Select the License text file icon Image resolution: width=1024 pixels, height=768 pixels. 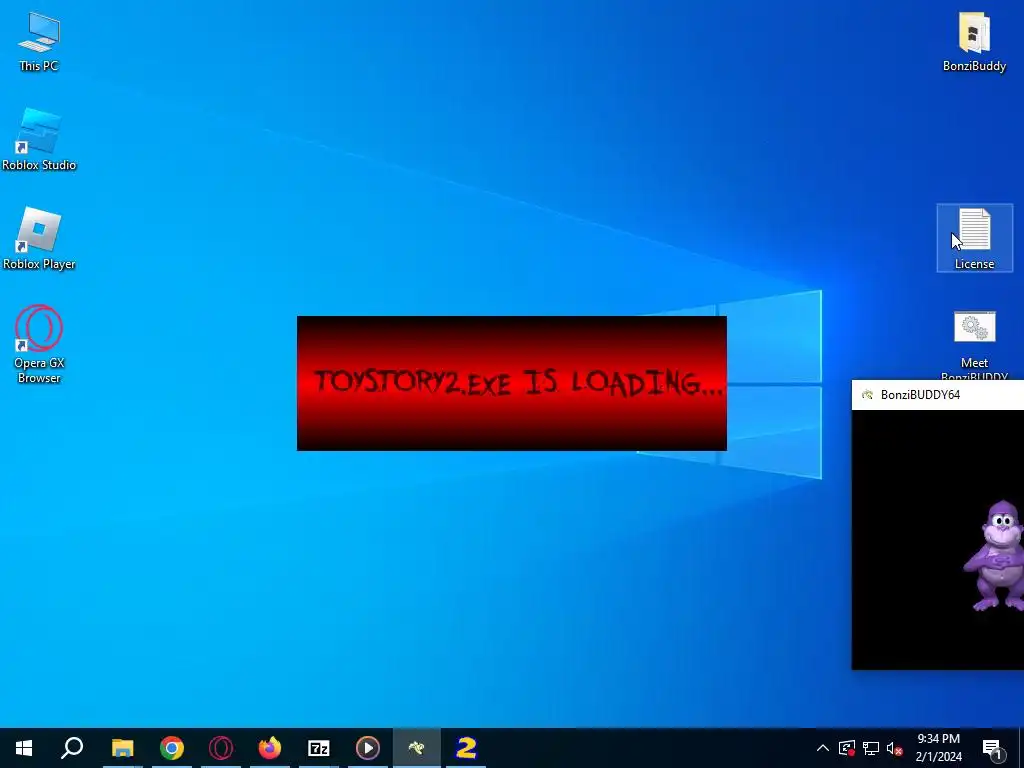tap(974, 238)
